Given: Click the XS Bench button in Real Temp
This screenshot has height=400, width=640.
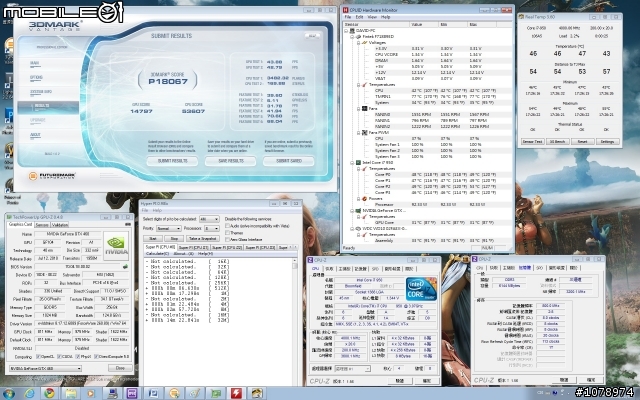Looking at the screenshot, I should click(x=558, y=142).
